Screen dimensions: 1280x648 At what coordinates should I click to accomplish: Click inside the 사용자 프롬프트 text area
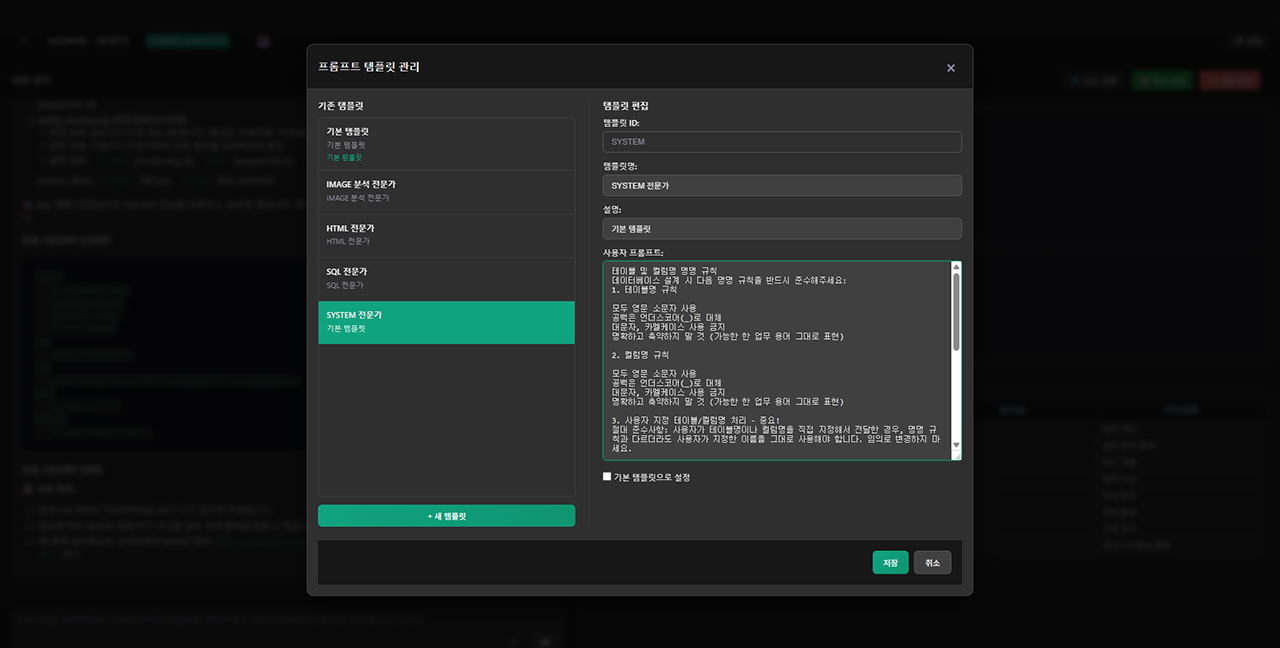775,360
